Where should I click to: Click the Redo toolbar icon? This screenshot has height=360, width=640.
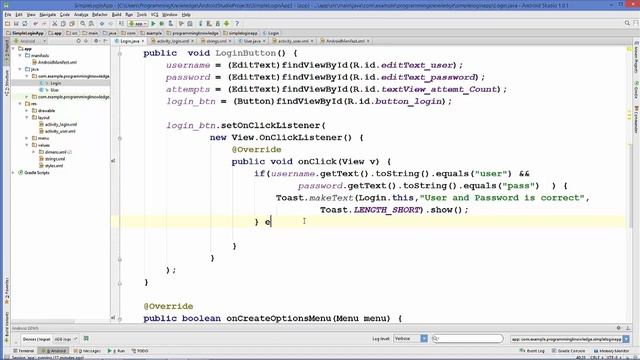point(44,24)
